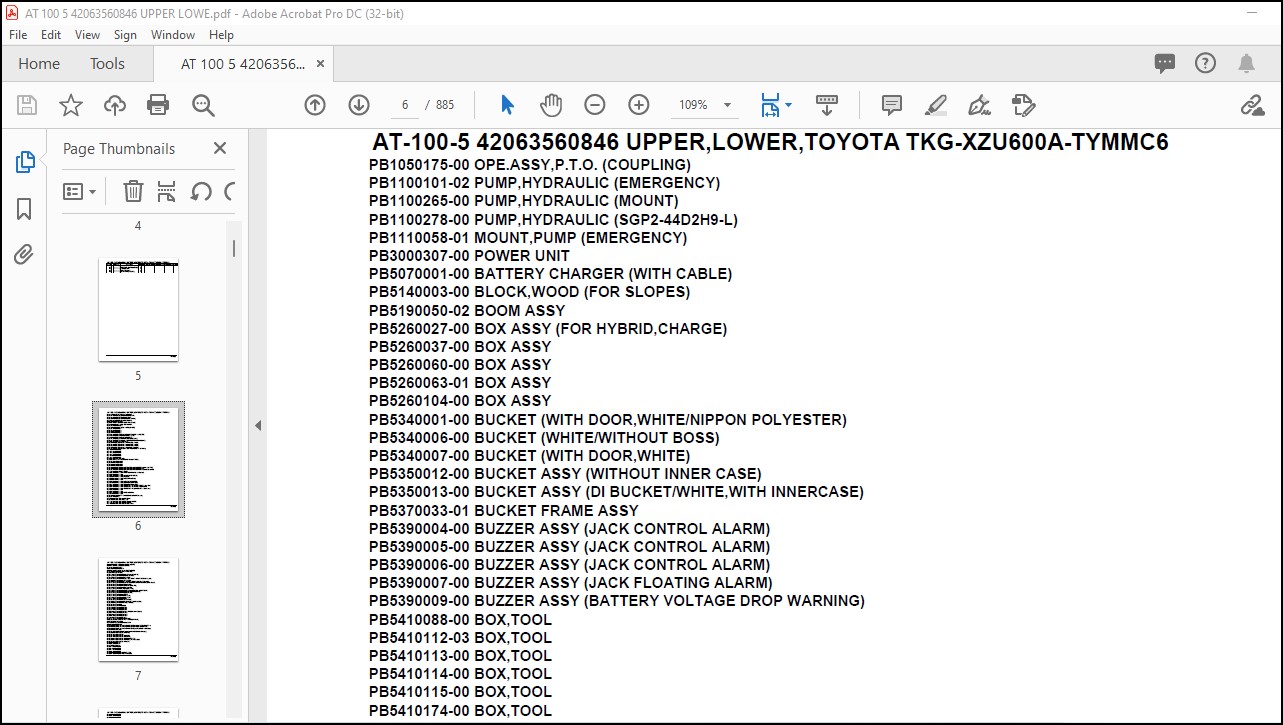Image resolution: width=1283 pixels, height=725 pixels.
Task: Switch to the Tools tab
Action: tap(107, 63)
